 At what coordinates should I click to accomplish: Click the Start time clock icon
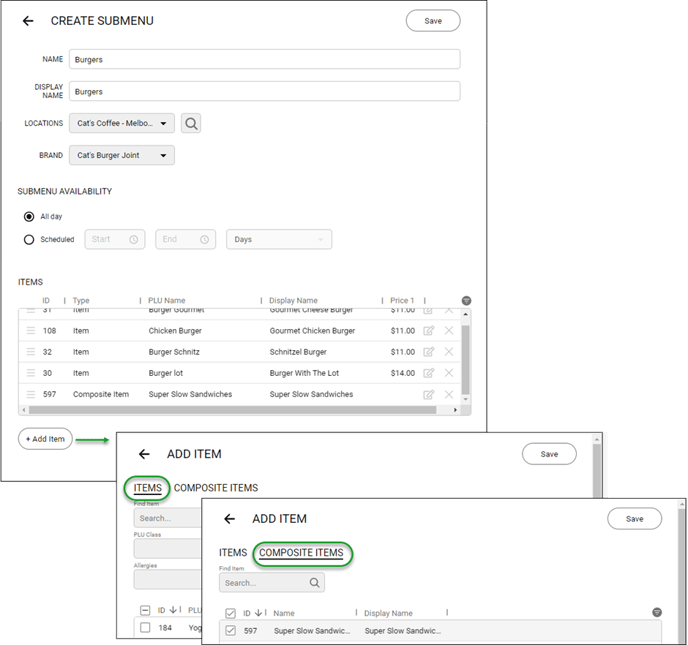click(x=134, y=240)
